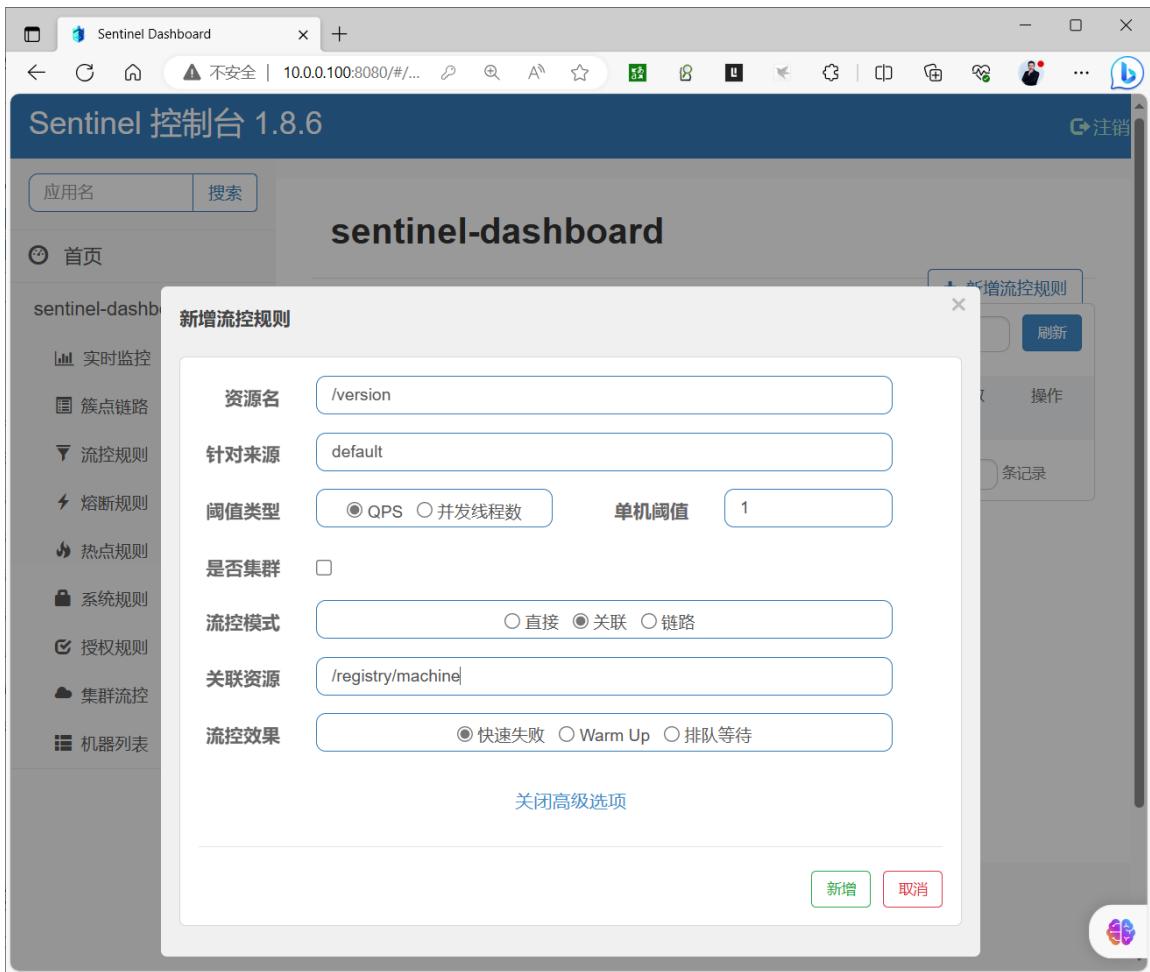Click the zoom magnifier icon in address bar
This screenshot has height=972, width=1150.
pos(491,72)
